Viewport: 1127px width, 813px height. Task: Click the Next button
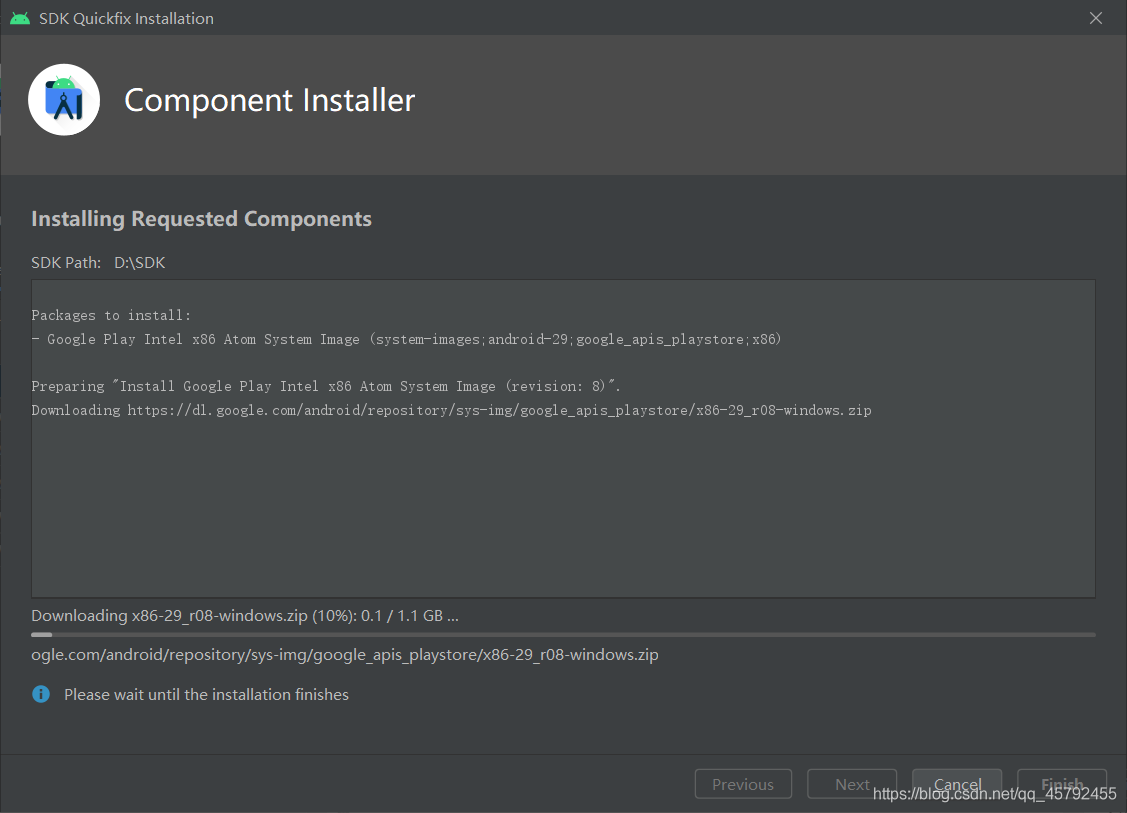click(x=852, y=784)
